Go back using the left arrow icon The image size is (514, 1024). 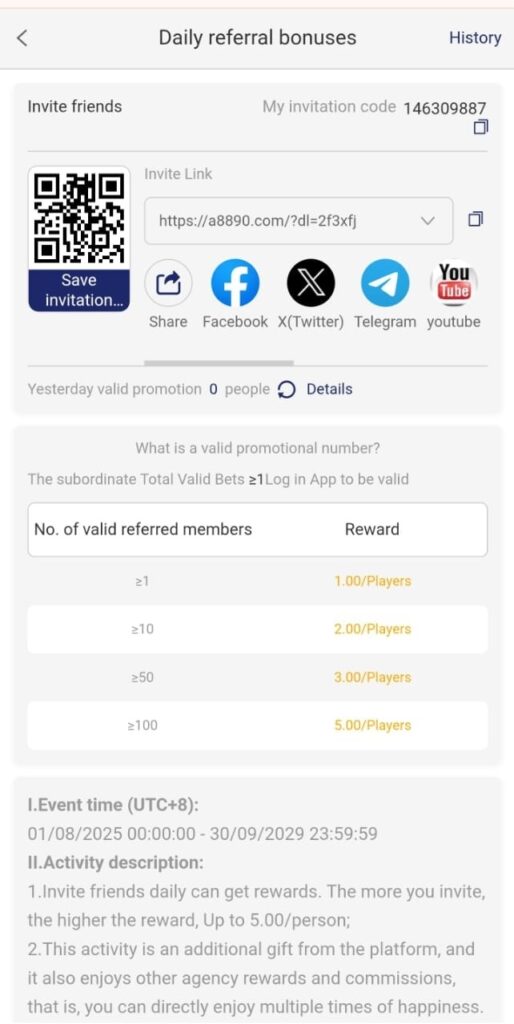22,38
